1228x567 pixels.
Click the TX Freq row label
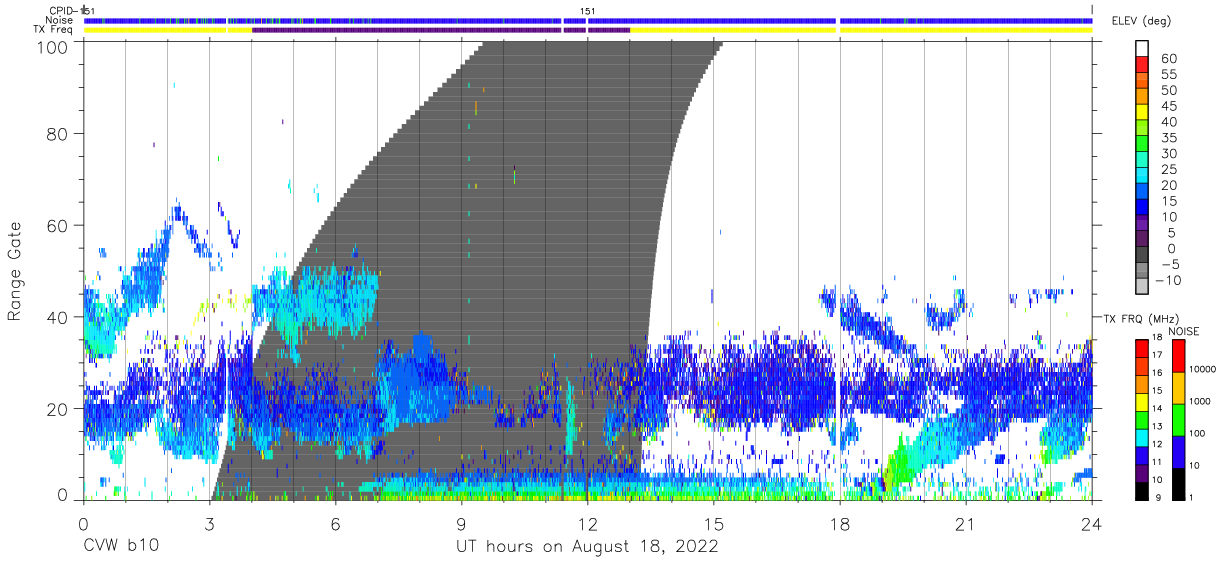tap(54, 30)
